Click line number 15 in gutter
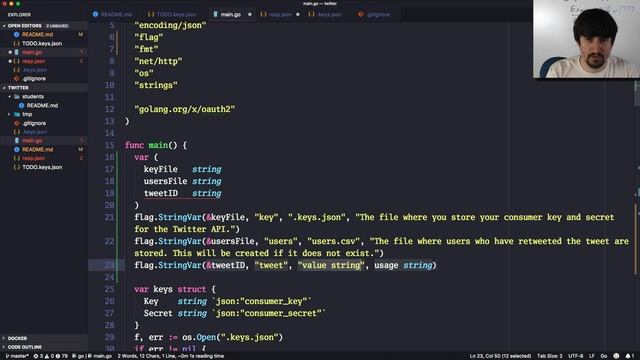Image resolution: width=640 pixels, height=360 pixels. 109,145
